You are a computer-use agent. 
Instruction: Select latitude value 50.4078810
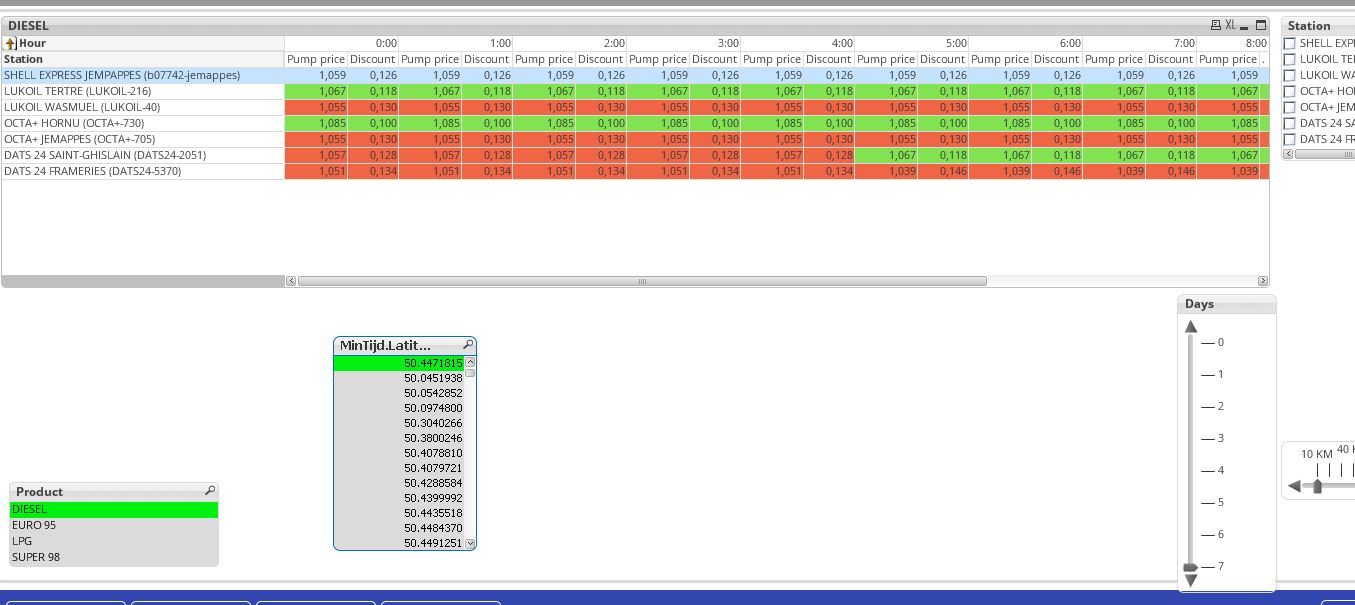tap(399, 453)
